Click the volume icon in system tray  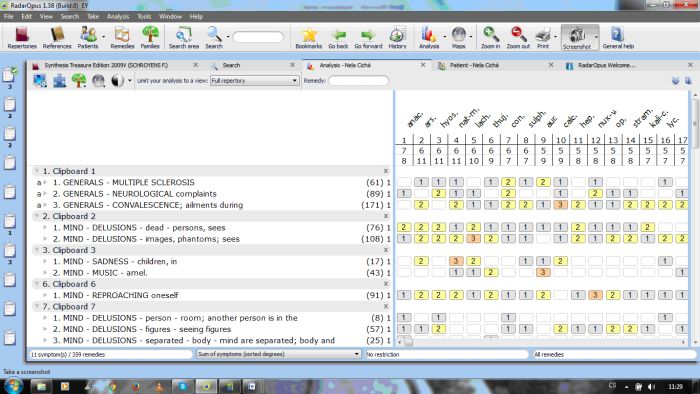[651, 386]
